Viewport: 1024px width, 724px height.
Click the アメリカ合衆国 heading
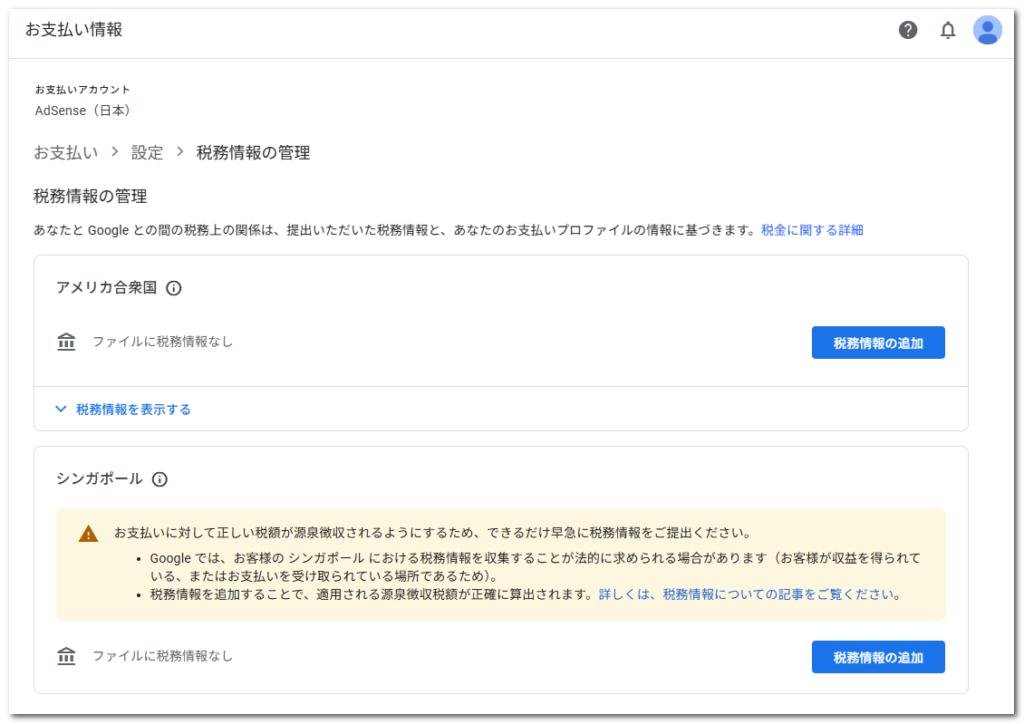[106, 288]
